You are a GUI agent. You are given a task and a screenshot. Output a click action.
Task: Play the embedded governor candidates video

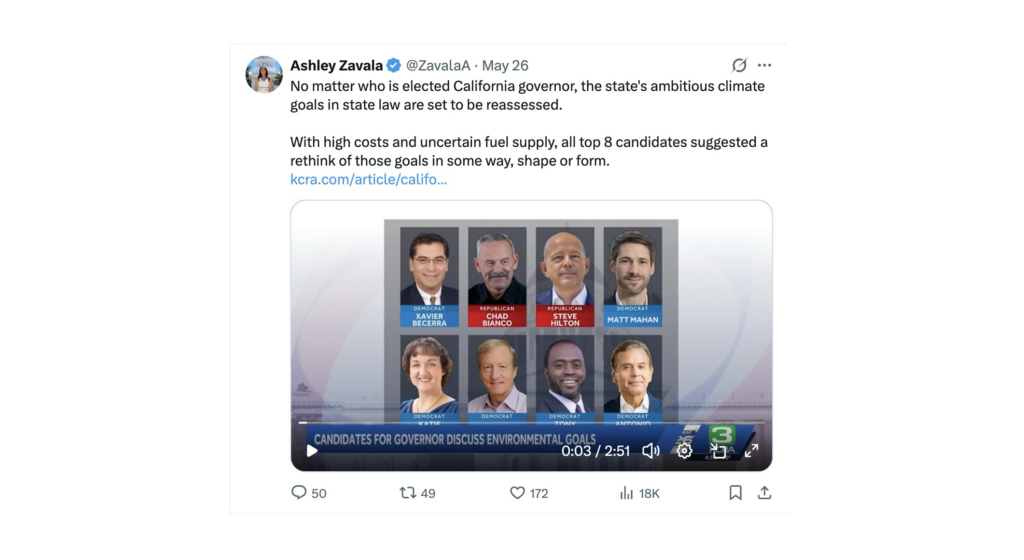[312, 450]
